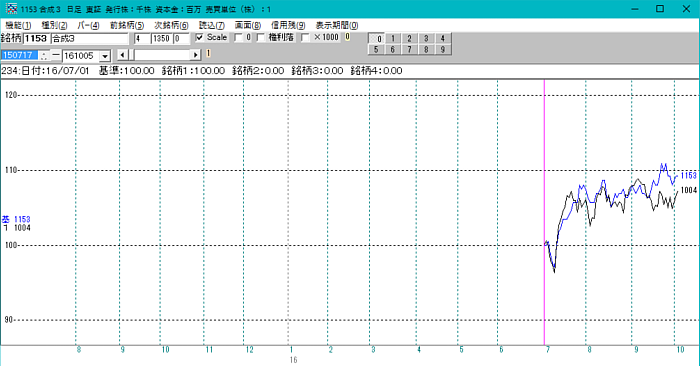Open the 信用残(9) menu

click(288, 25)
